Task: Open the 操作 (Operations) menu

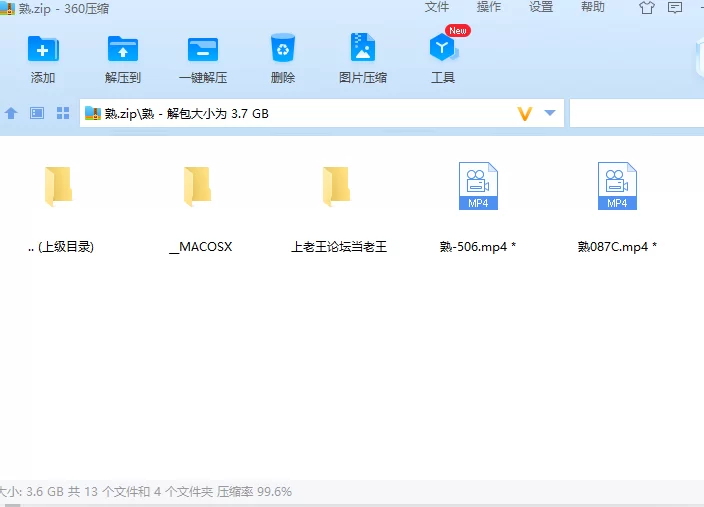Action: pyautogui.click(x=489, y=7)
